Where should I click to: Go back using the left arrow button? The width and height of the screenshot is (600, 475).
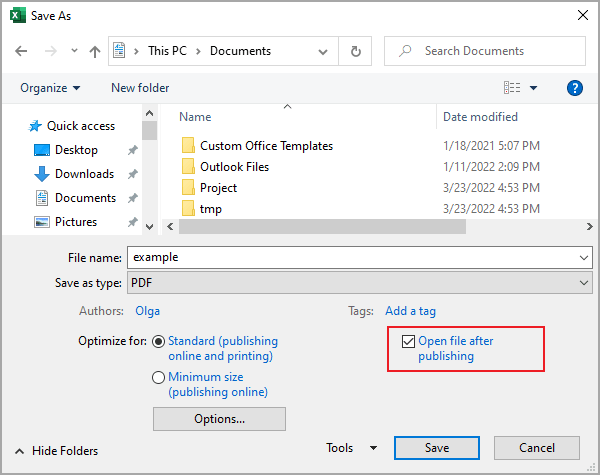(21, 51)
